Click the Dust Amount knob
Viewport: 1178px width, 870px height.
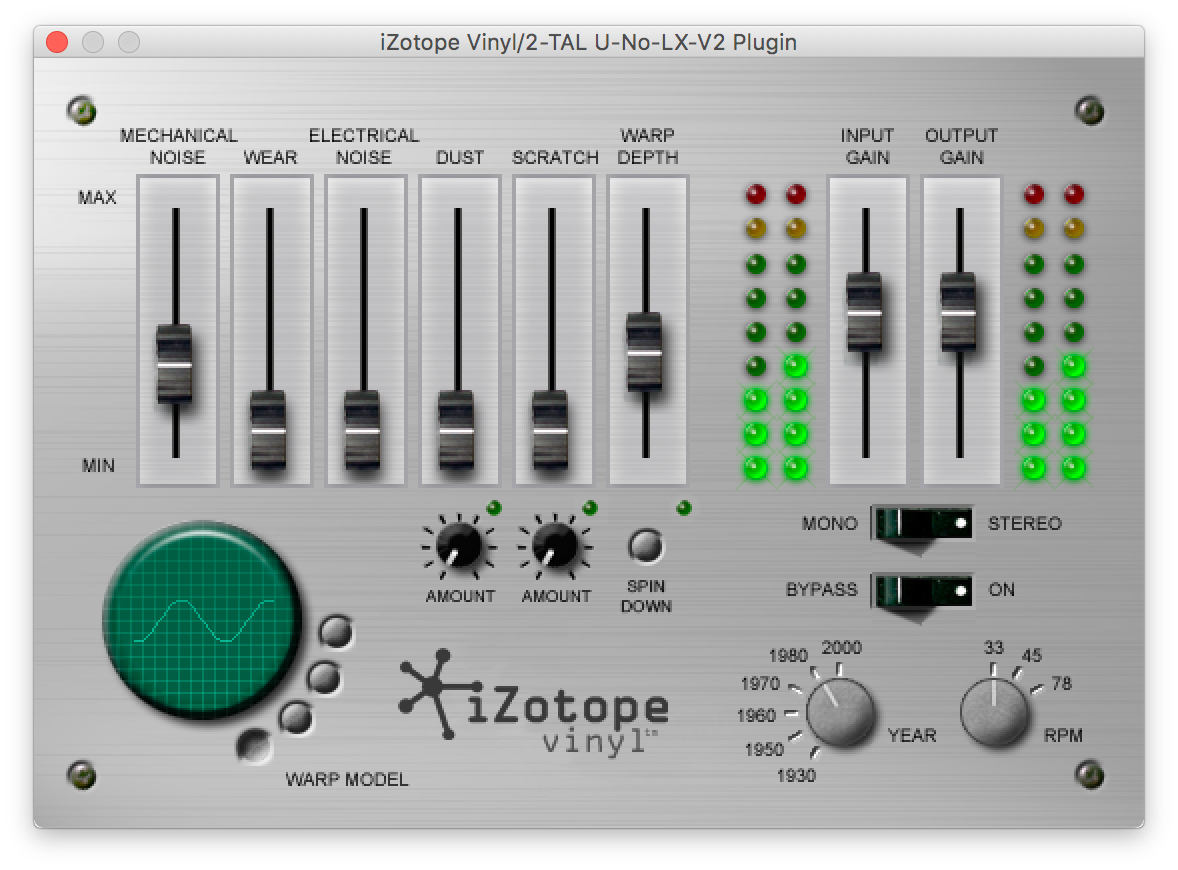click(458, 545)
